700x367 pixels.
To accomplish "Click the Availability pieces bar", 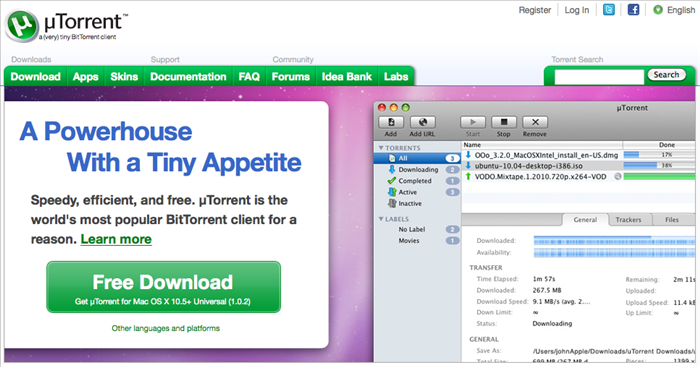I will [614, 253].
